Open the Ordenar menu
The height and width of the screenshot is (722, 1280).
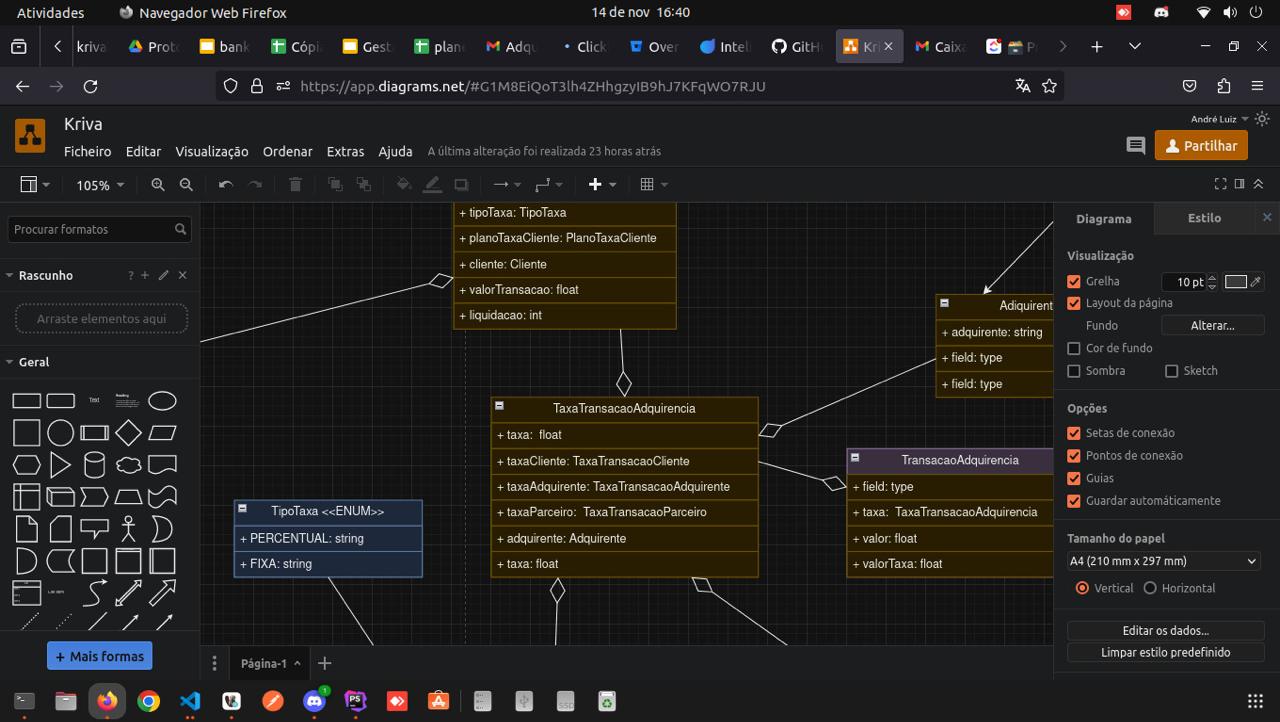click(x=287, y=152)
